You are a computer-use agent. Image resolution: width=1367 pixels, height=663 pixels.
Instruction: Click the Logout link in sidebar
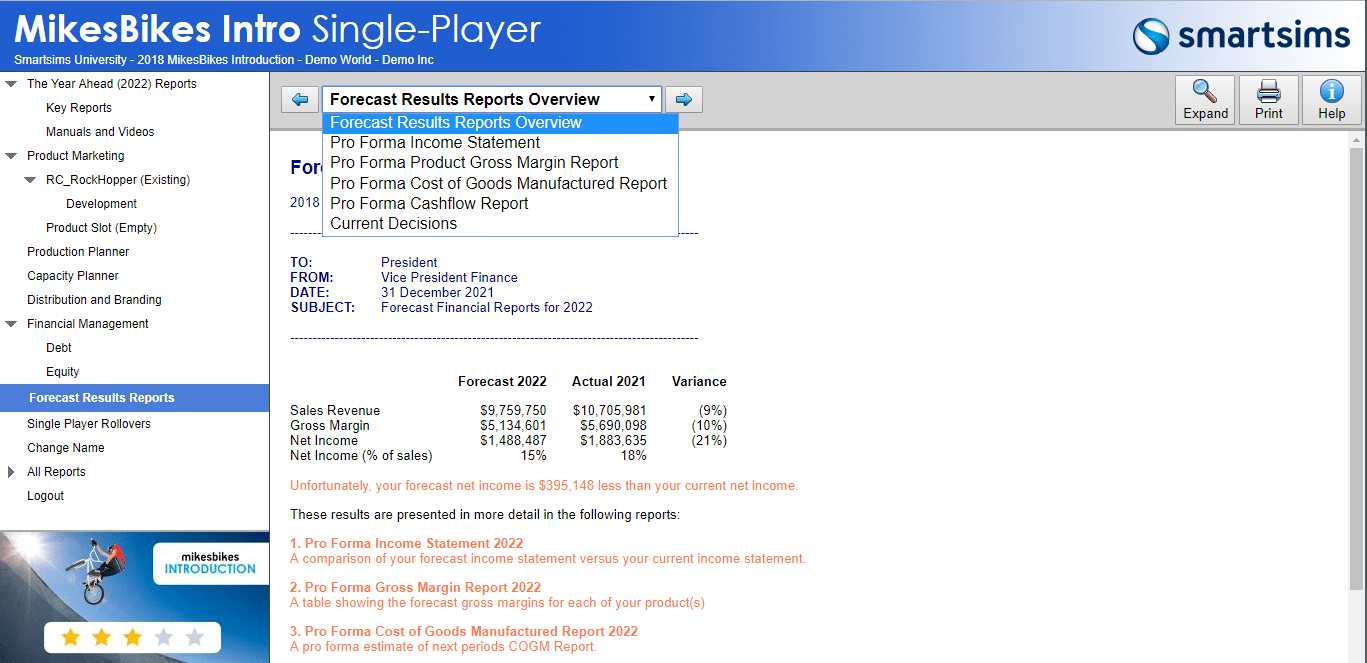tap(45, 496)
